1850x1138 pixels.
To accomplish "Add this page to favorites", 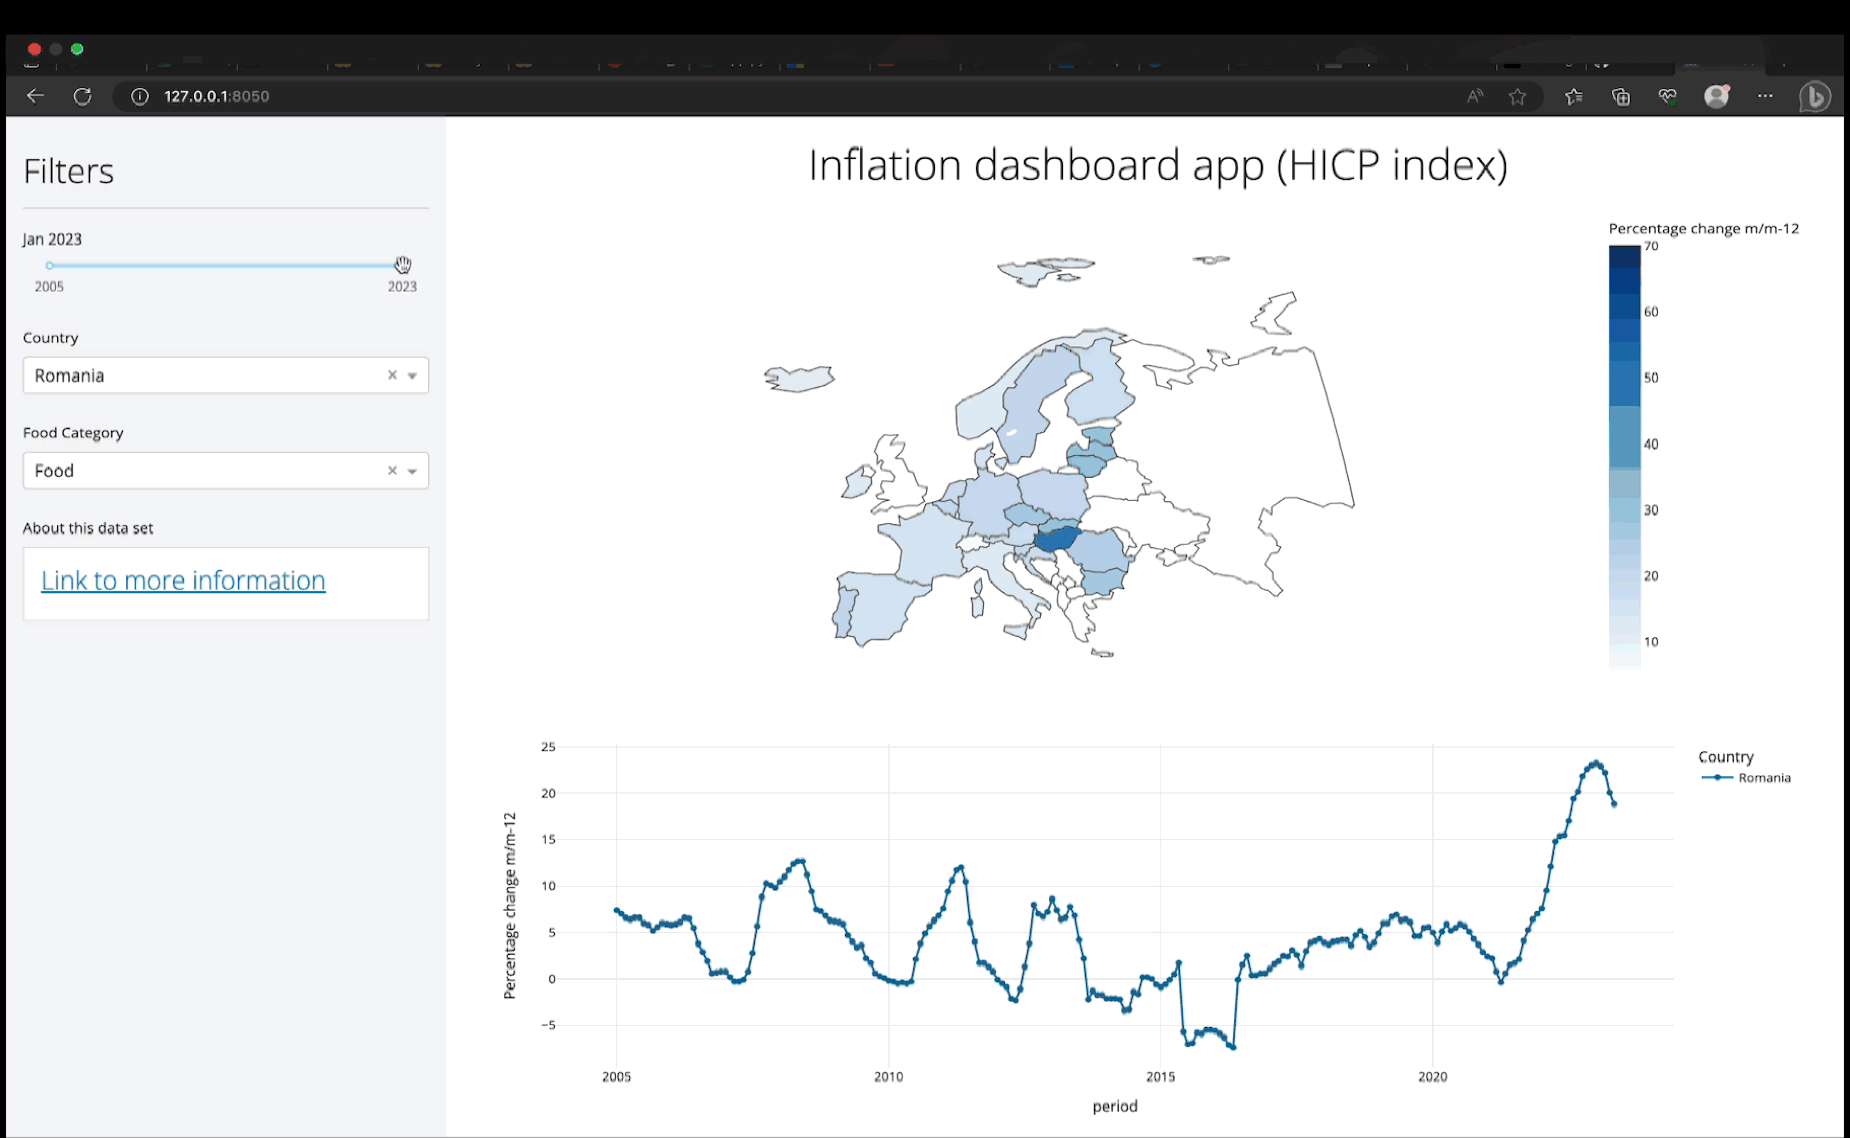I will [1518, 96].
